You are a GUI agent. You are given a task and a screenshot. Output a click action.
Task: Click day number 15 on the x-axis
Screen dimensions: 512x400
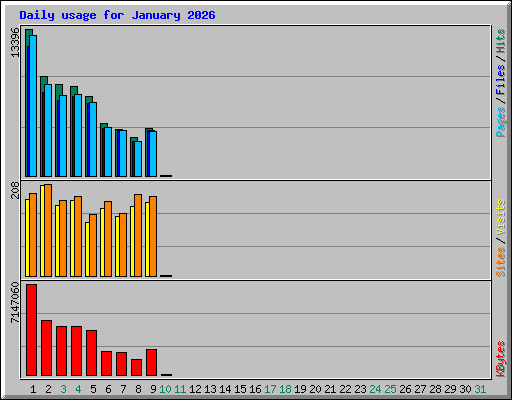240,389
